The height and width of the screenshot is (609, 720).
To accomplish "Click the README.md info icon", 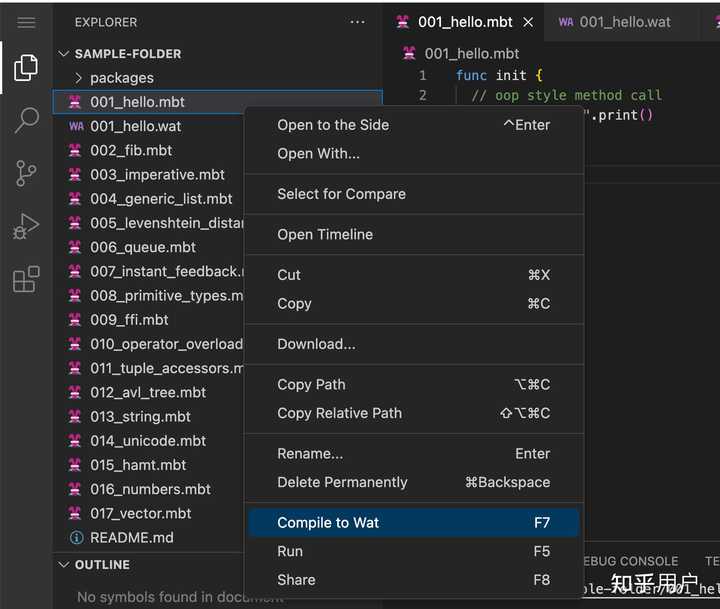I will [x=76, y=538].
